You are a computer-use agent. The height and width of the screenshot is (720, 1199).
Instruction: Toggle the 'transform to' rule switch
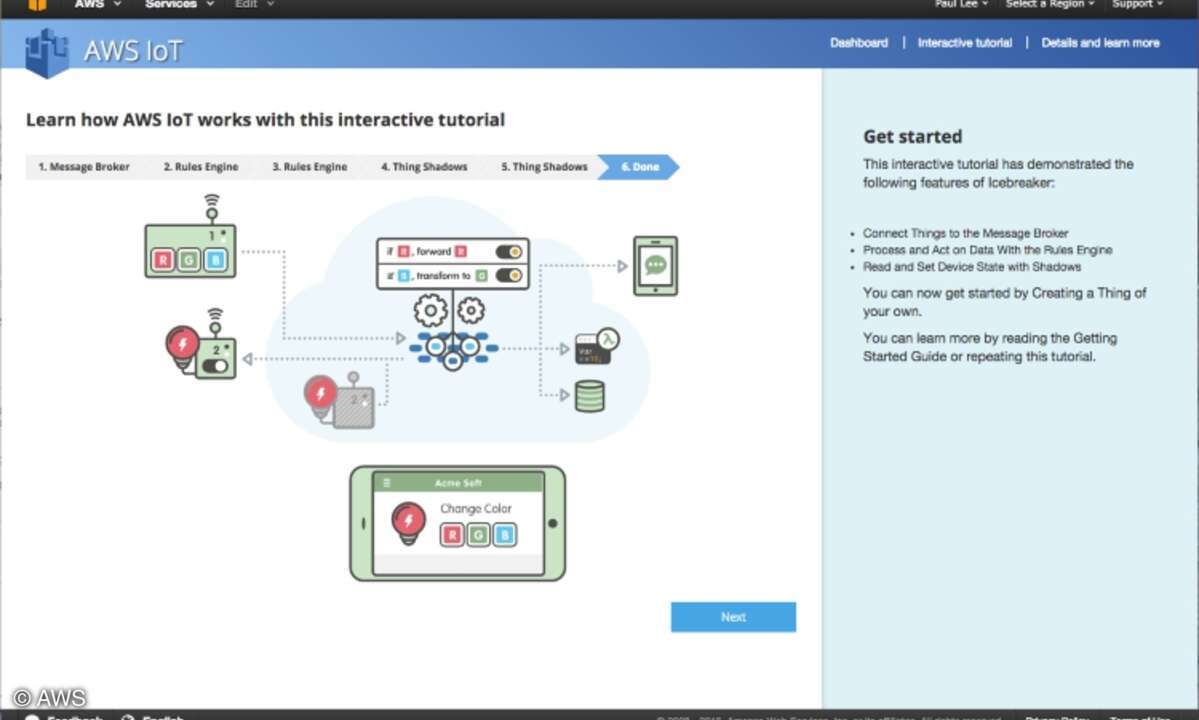(x=509, y=275)
